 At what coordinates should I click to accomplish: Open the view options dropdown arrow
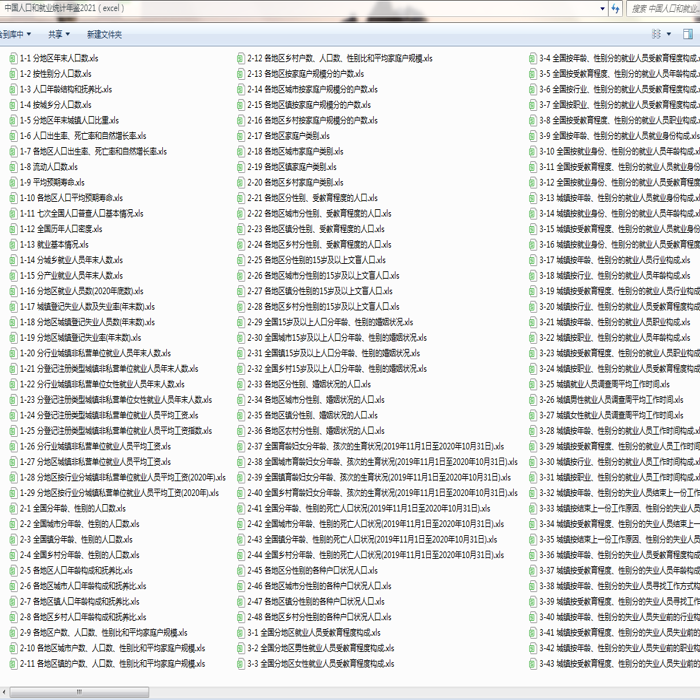point(668,34)
